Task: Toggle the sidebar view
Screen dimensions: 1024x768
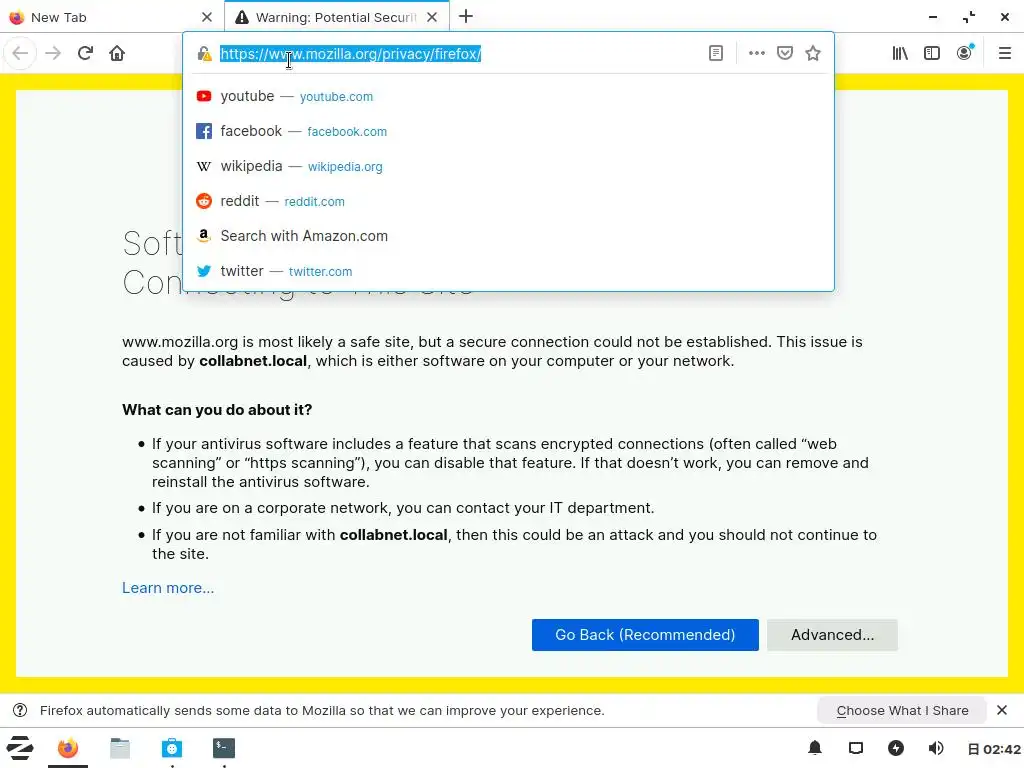Action: click(x=932, y=53)
